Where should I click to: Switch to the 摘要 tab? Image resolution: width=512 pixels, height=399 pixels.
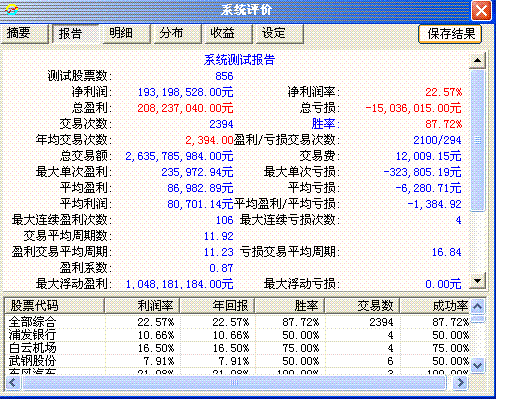click(x=24, y=33)
